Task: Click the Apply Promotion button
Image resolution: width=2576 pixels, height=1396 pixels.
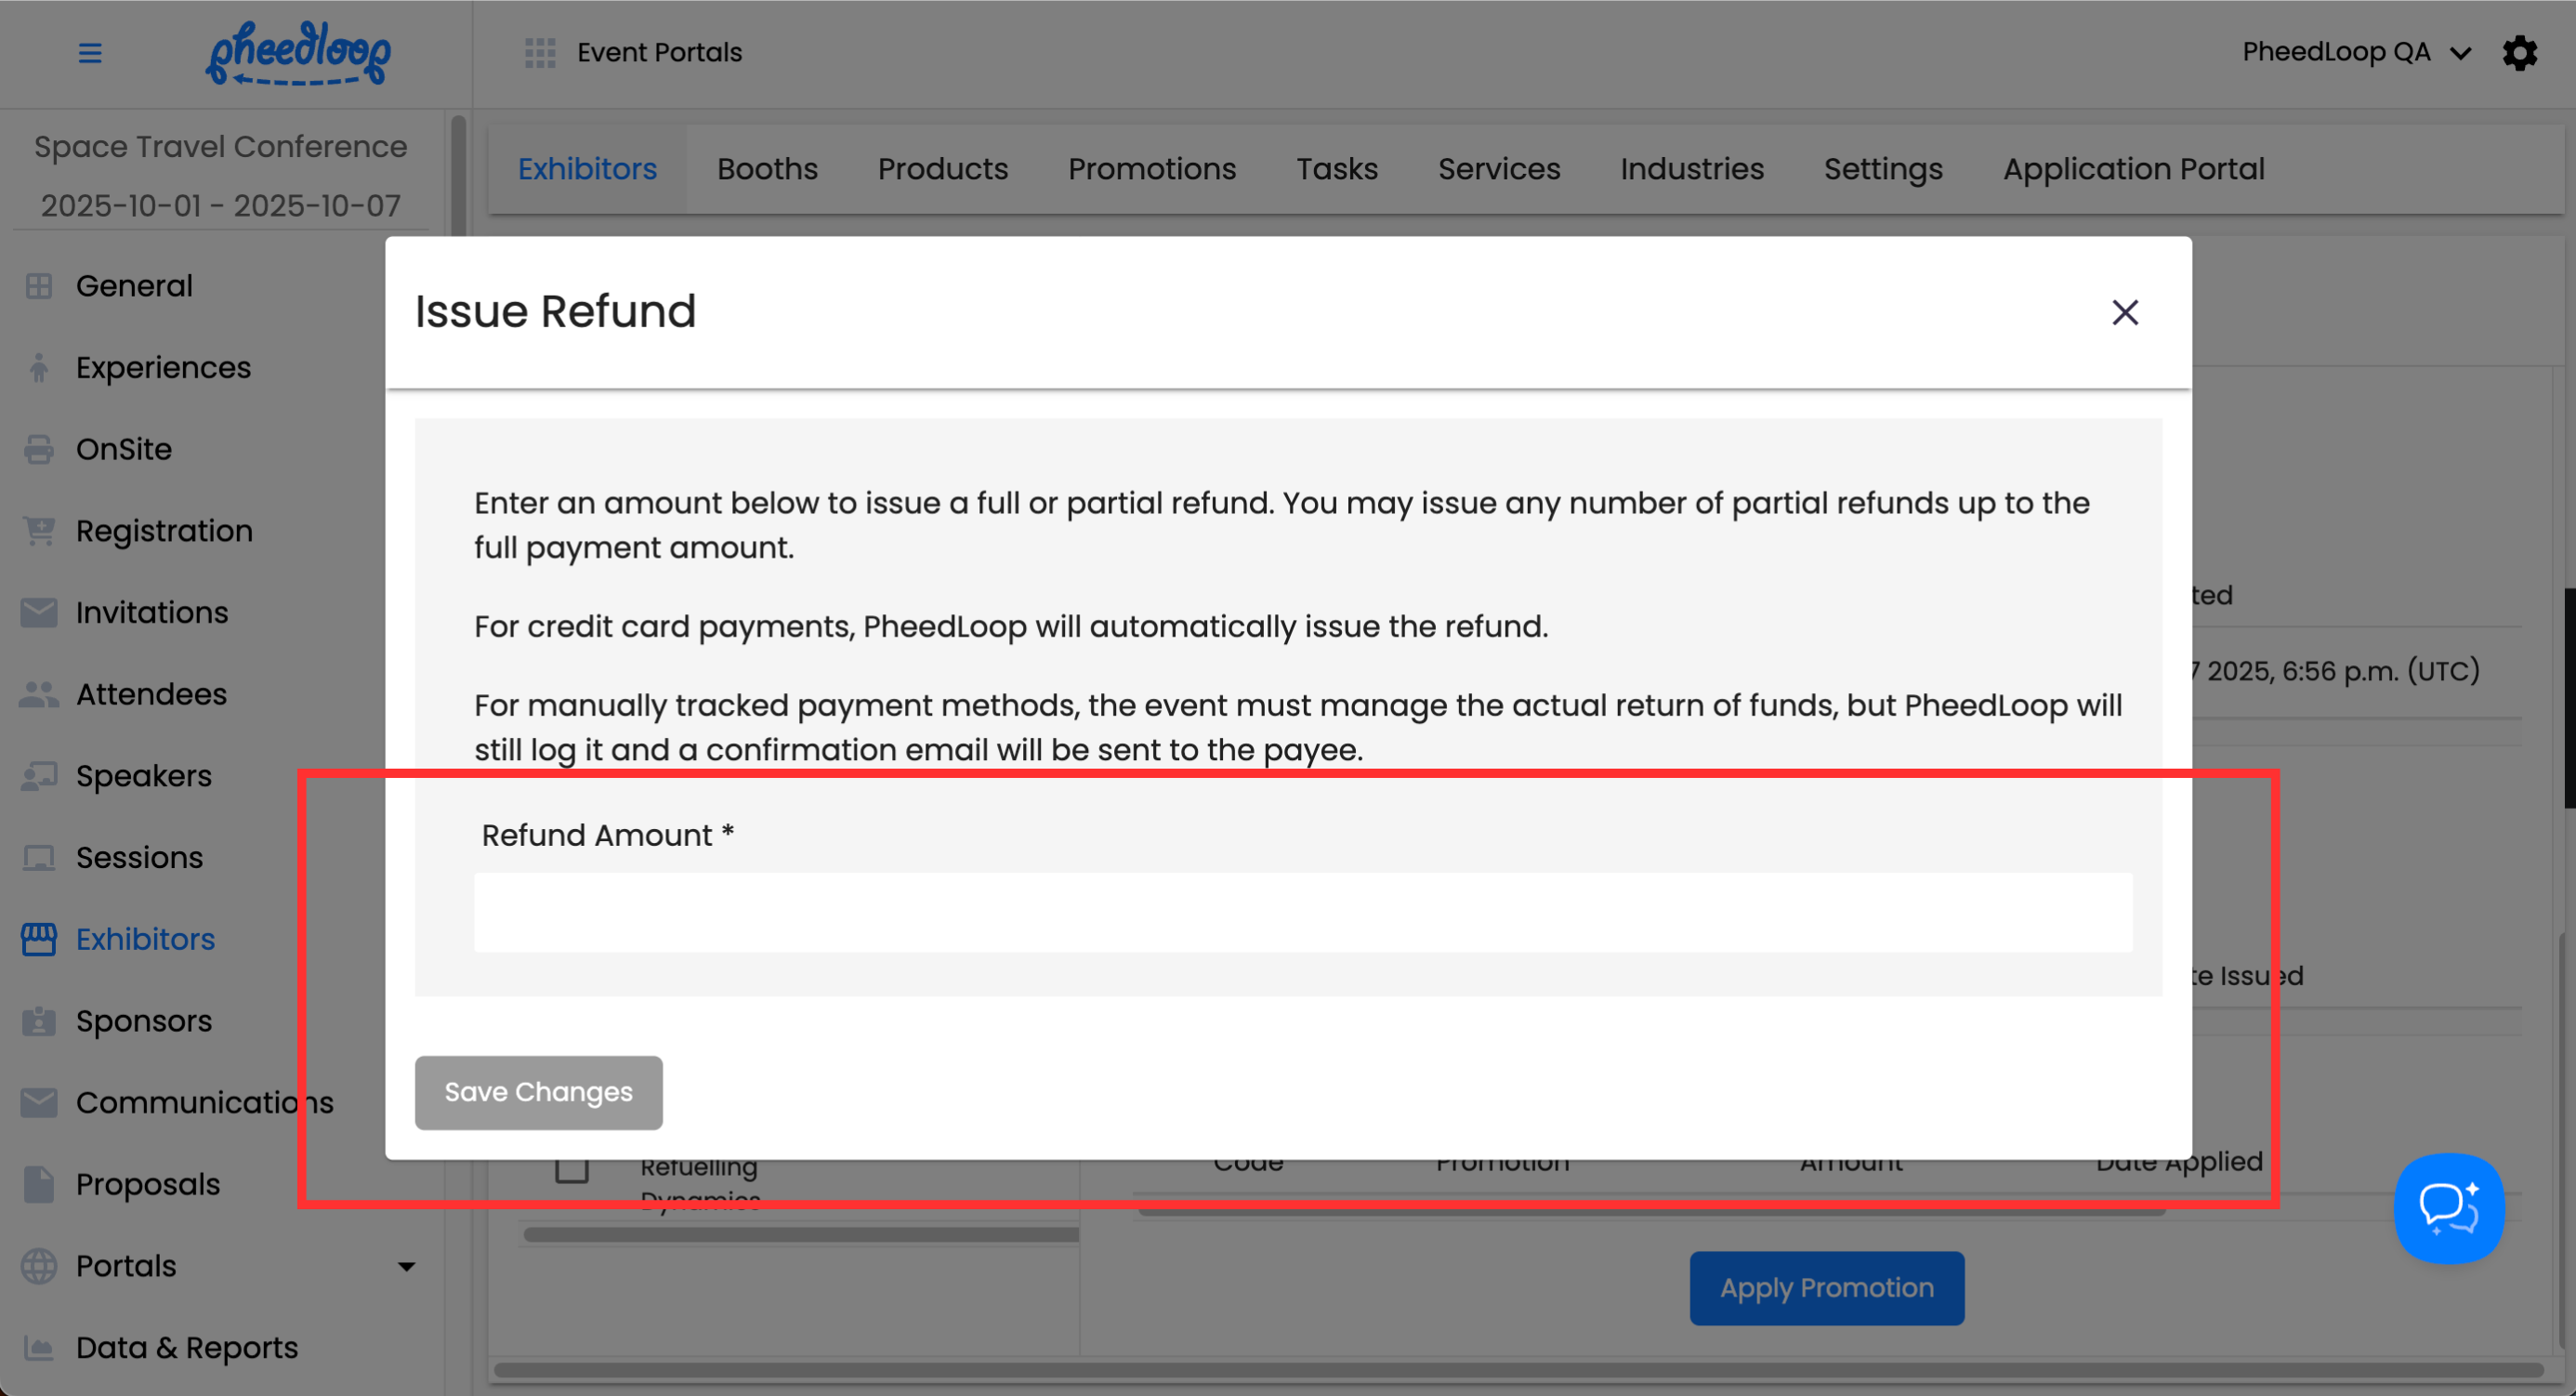Action: click(1826, 1288)
